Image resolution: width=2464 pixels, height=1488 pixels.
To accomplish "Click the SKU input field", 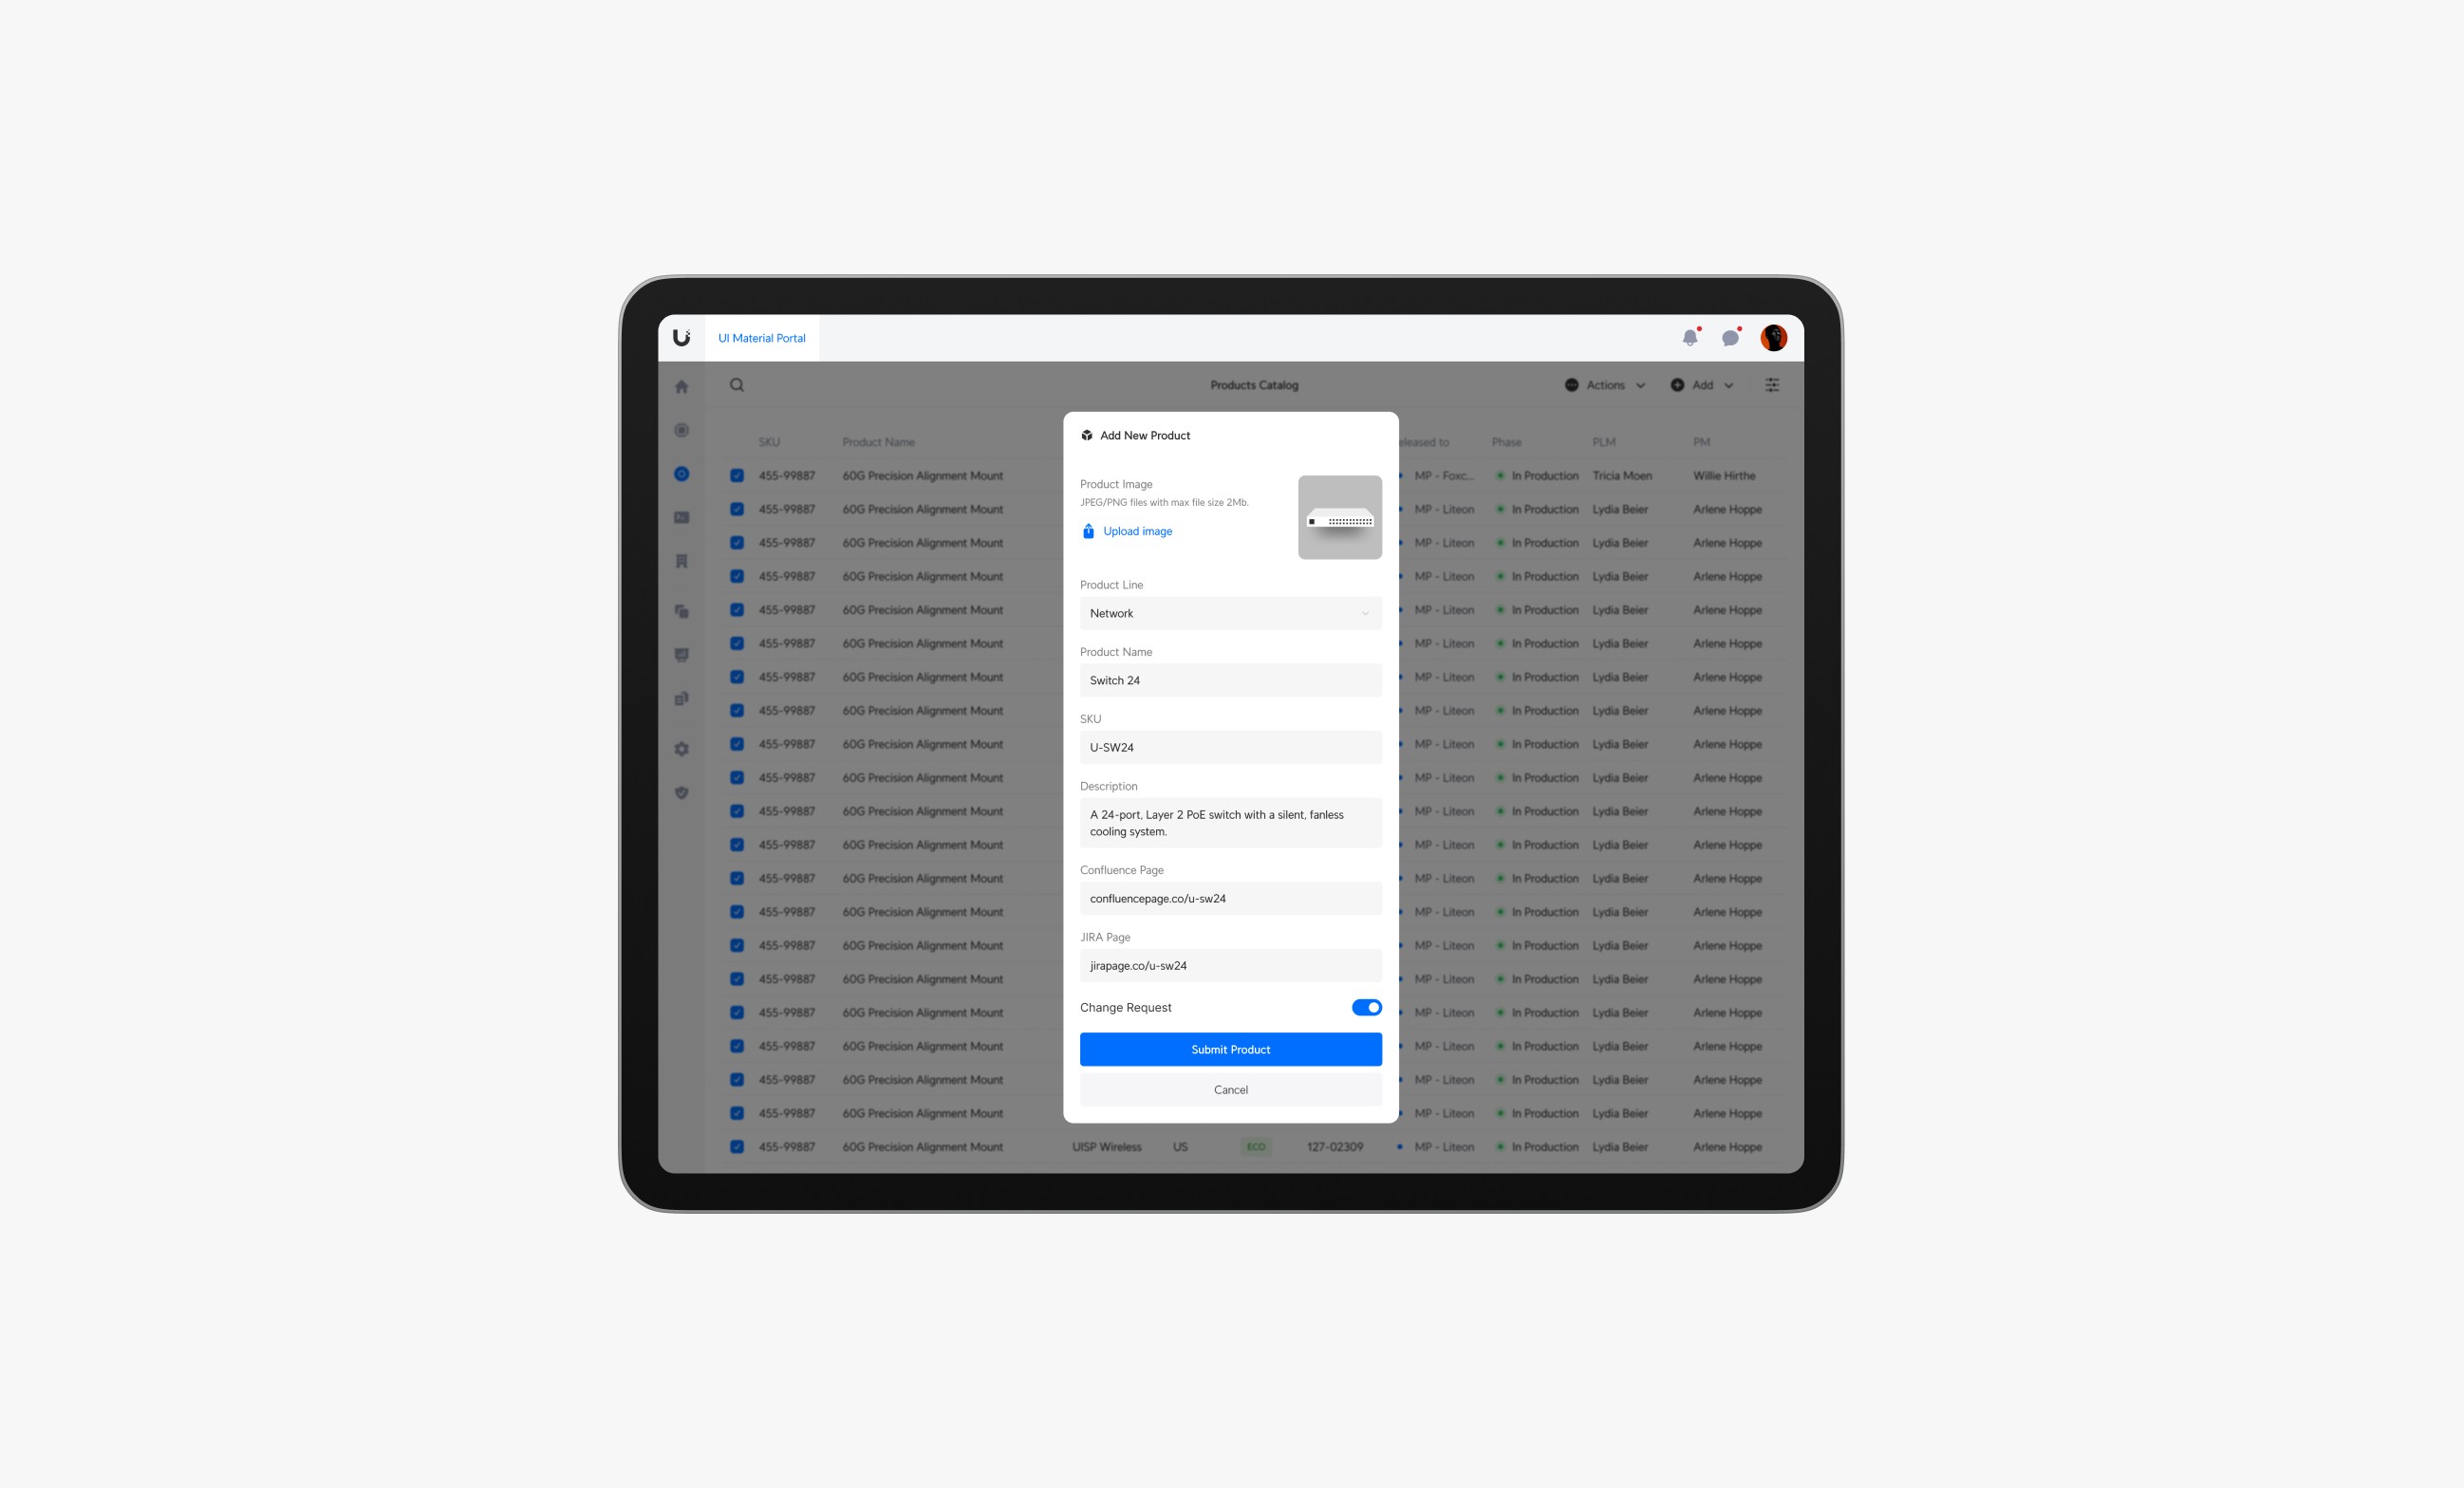I will (x=1230, y=748).
